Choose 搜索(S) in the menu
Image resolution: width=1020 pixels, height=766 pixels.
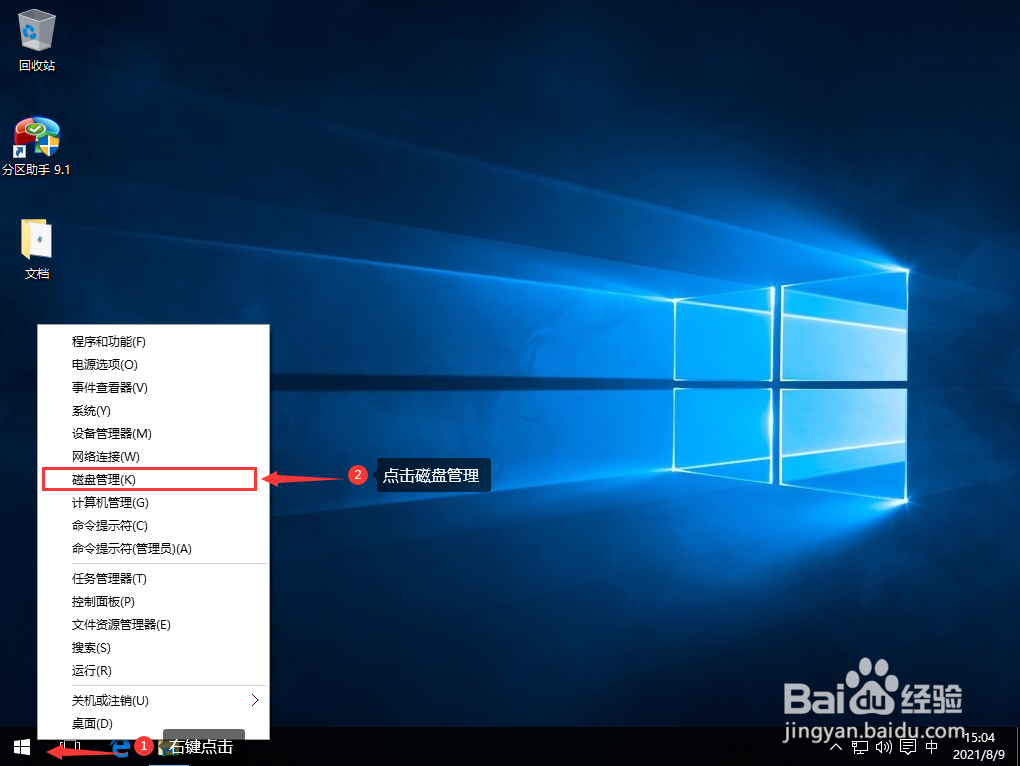(x=154, y=648)
